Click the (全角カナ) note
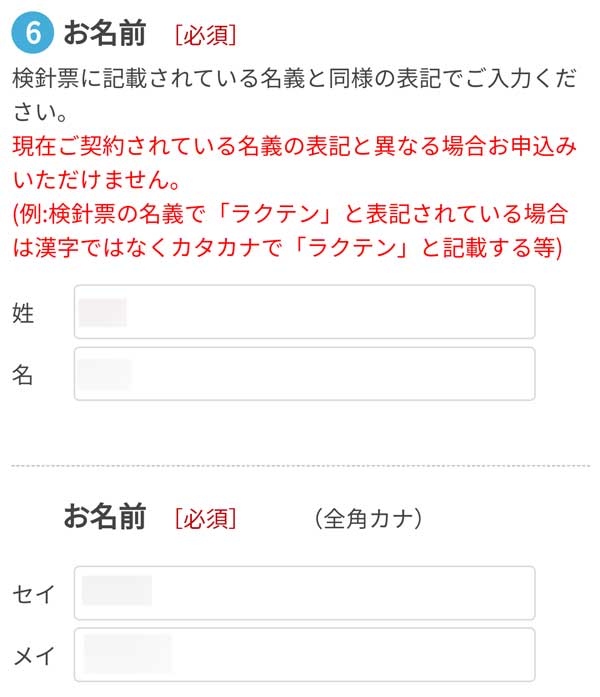Image resolution: width=600 pixels, height=697 pixels. pyautogui.click(x=367, y=518)
